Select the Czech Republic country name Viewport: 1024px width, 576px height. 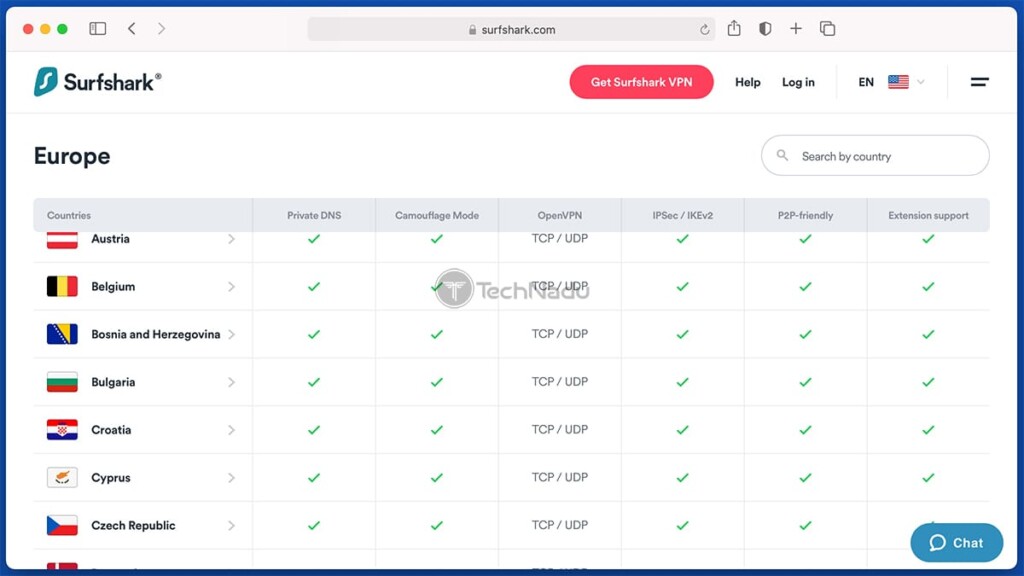[133, 526]
